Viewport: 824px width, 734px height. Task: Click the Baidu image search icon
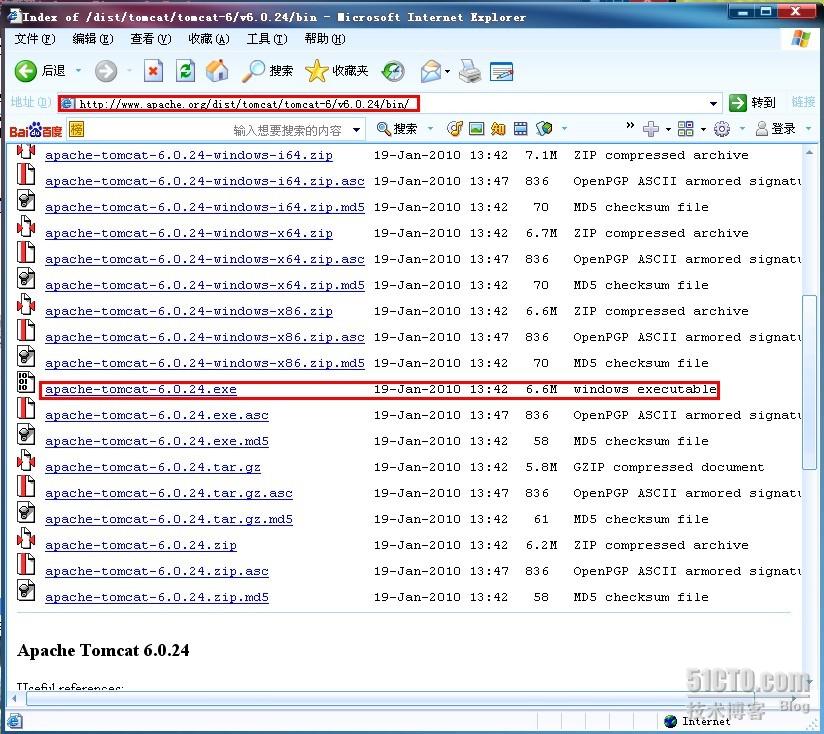coord(476,129)
